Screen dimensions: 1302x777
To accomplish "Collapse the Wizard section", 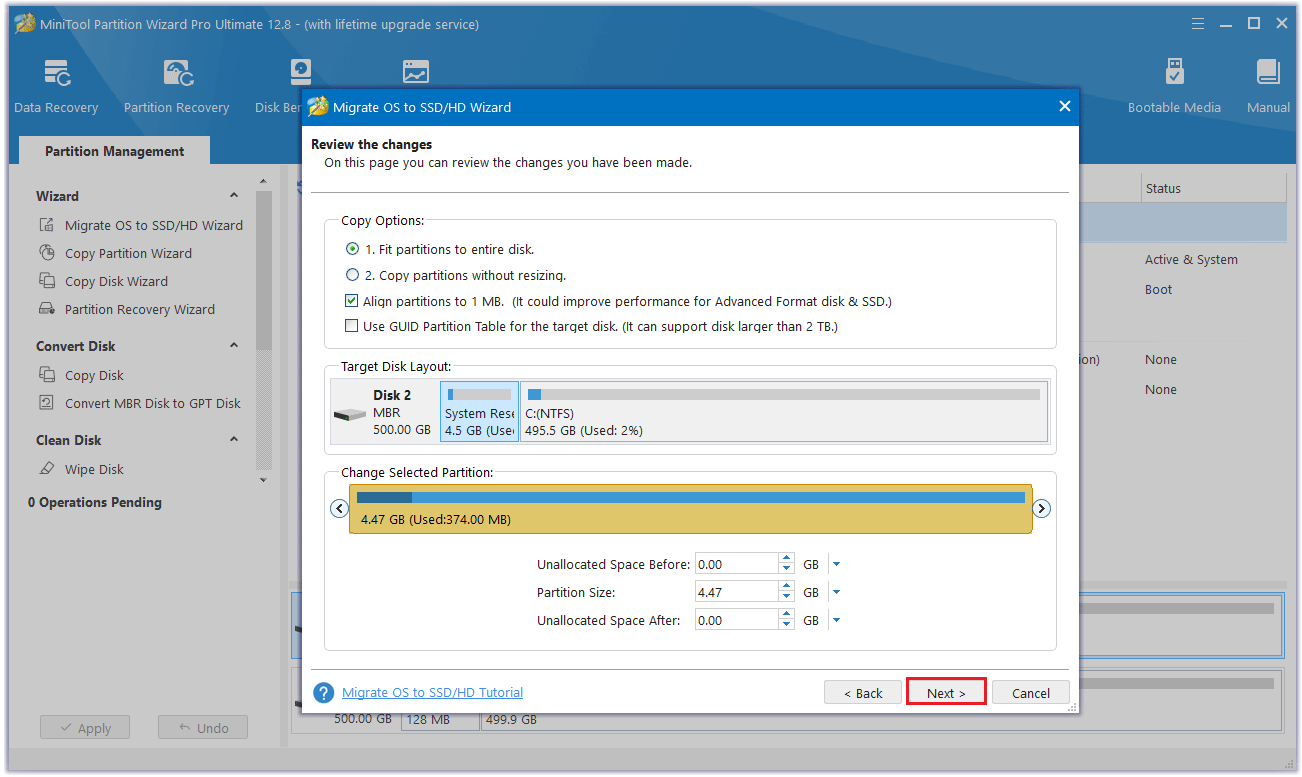I will click(x=234, y=196).
